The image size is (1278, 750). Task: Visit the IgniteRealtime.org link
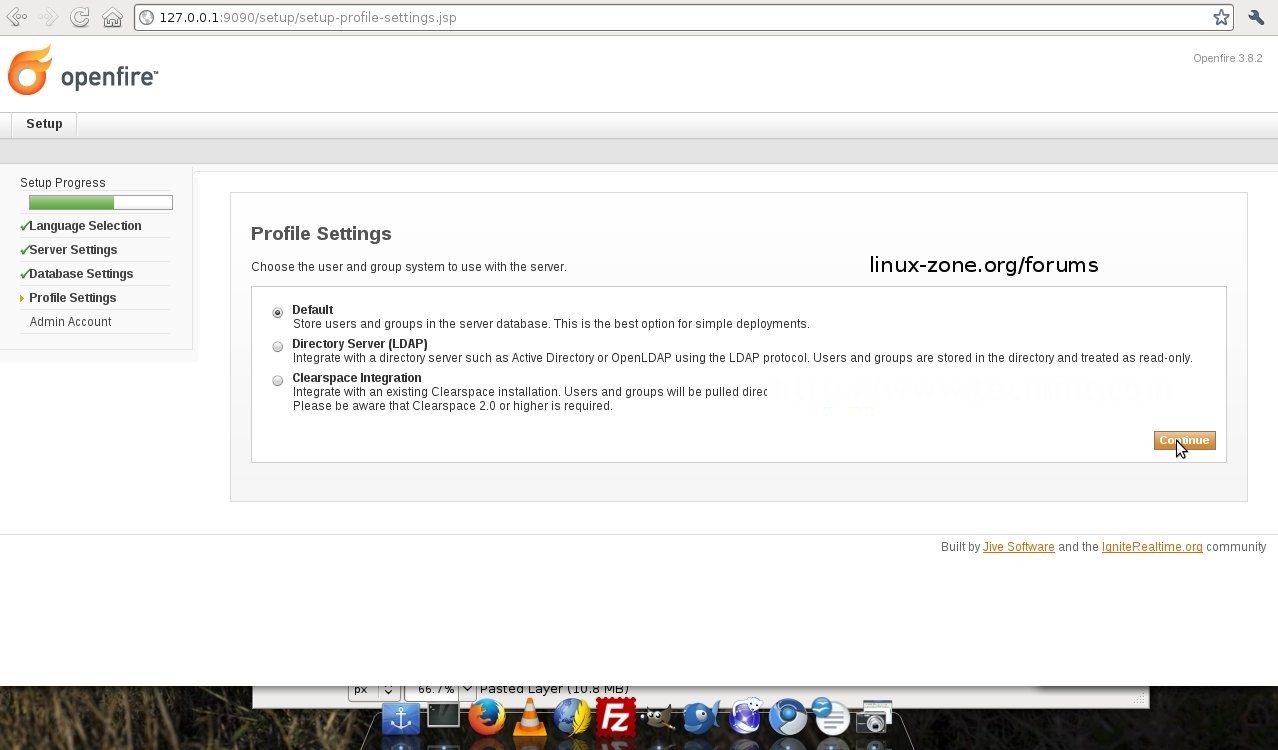1152,547
